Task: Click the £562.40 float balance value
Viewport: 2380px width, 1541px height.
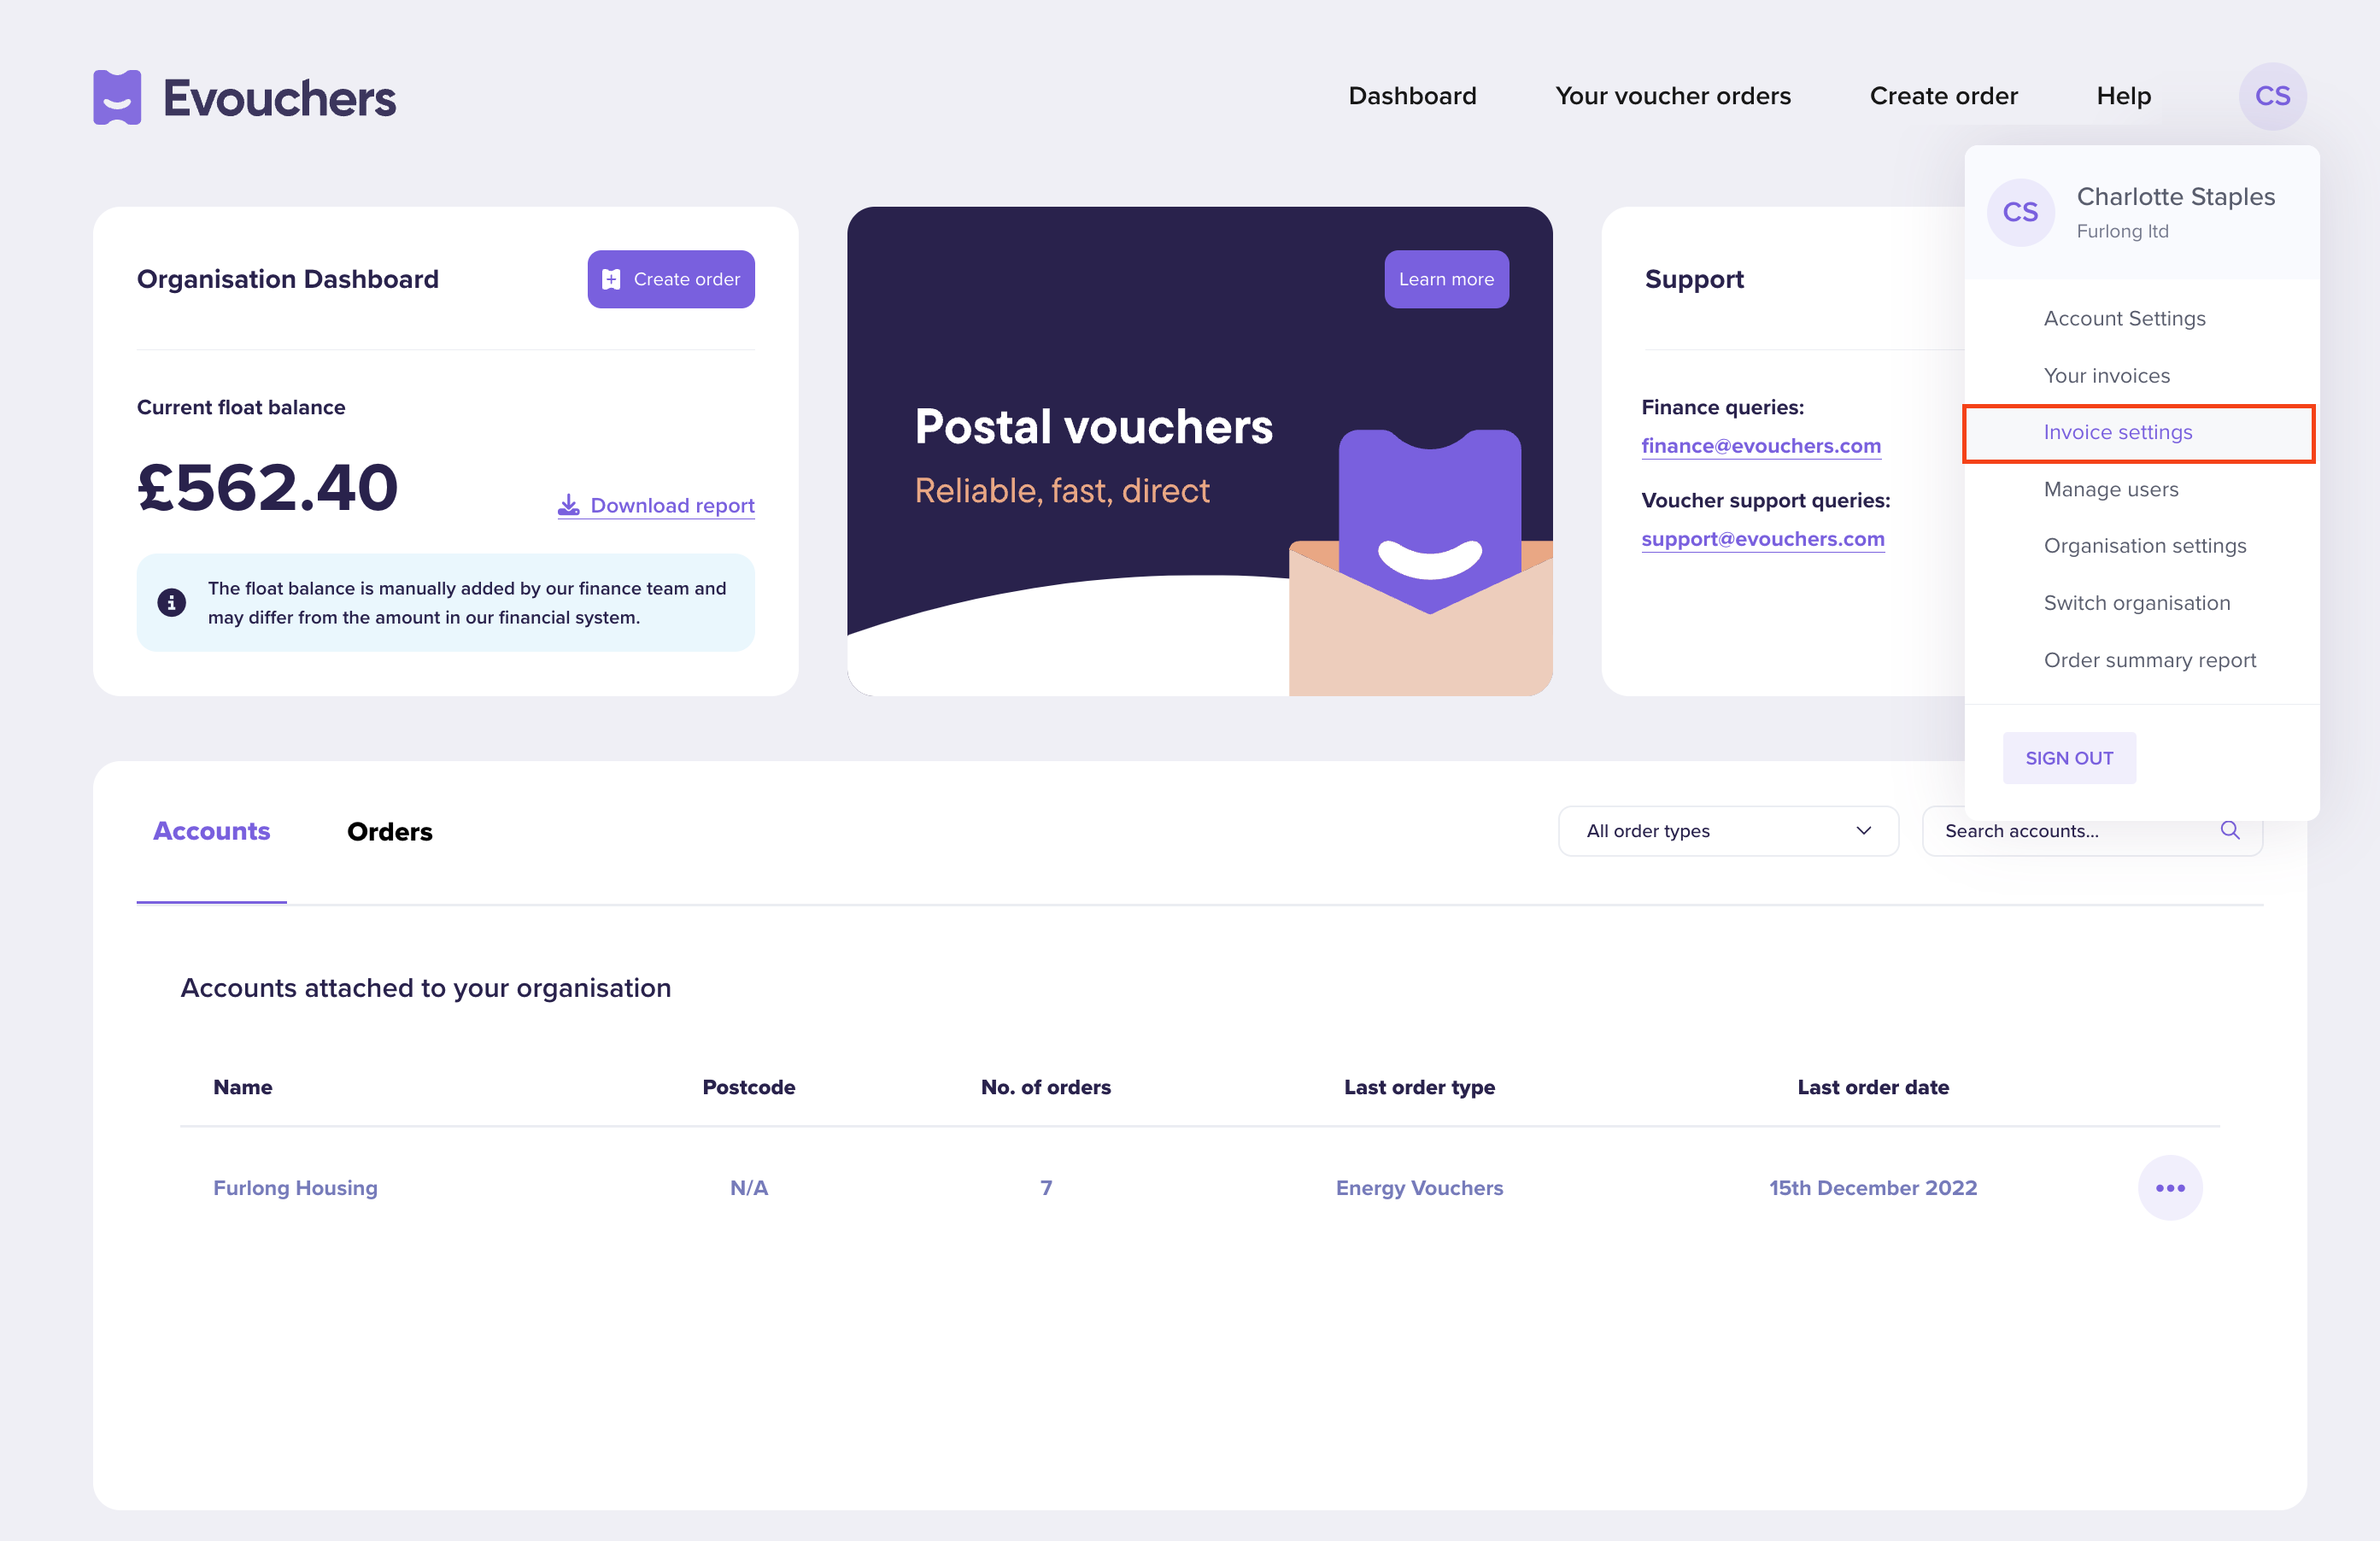Action: pos(267,488)
